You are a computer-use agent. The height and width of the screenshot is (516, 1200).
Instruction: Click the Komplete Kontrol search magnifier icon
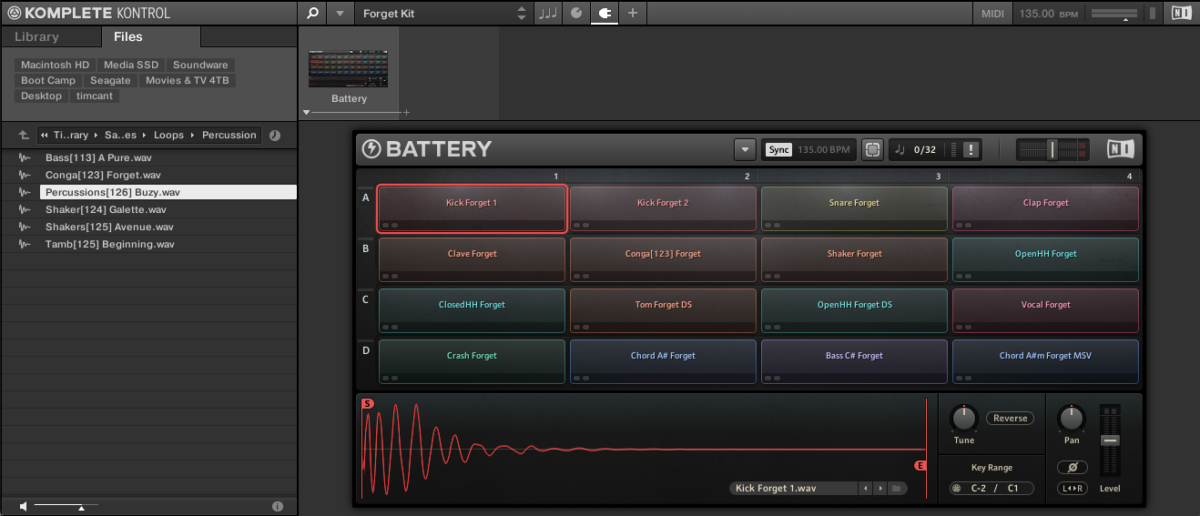[312, 13]
